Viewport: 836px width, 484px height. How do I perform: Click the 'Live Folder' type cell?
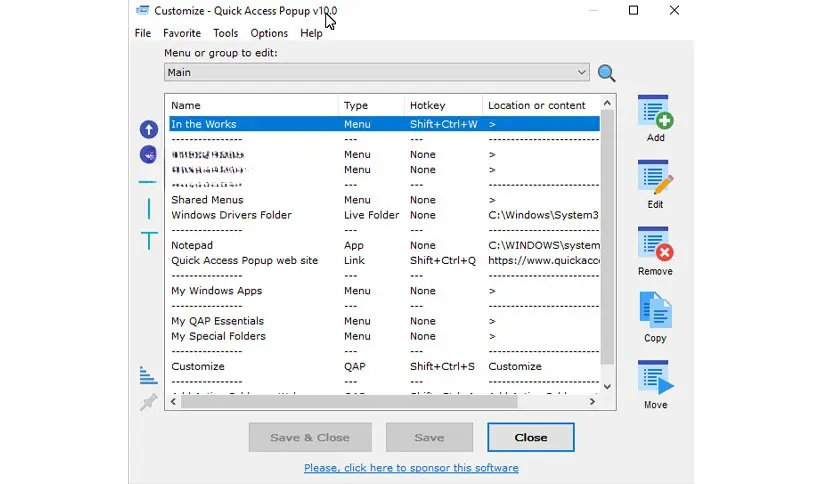(x=371, y=215)
